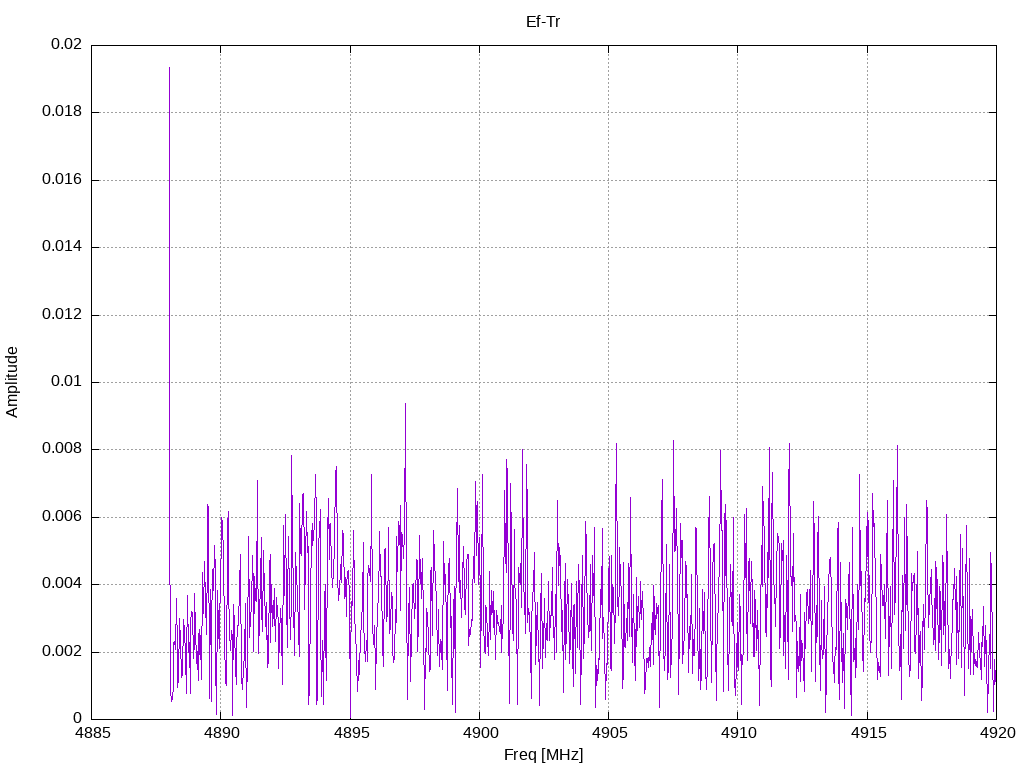The image size is (1024, 768).
Task: Click the y-axis tick label 0.012
Action: (x=62, y=315)
